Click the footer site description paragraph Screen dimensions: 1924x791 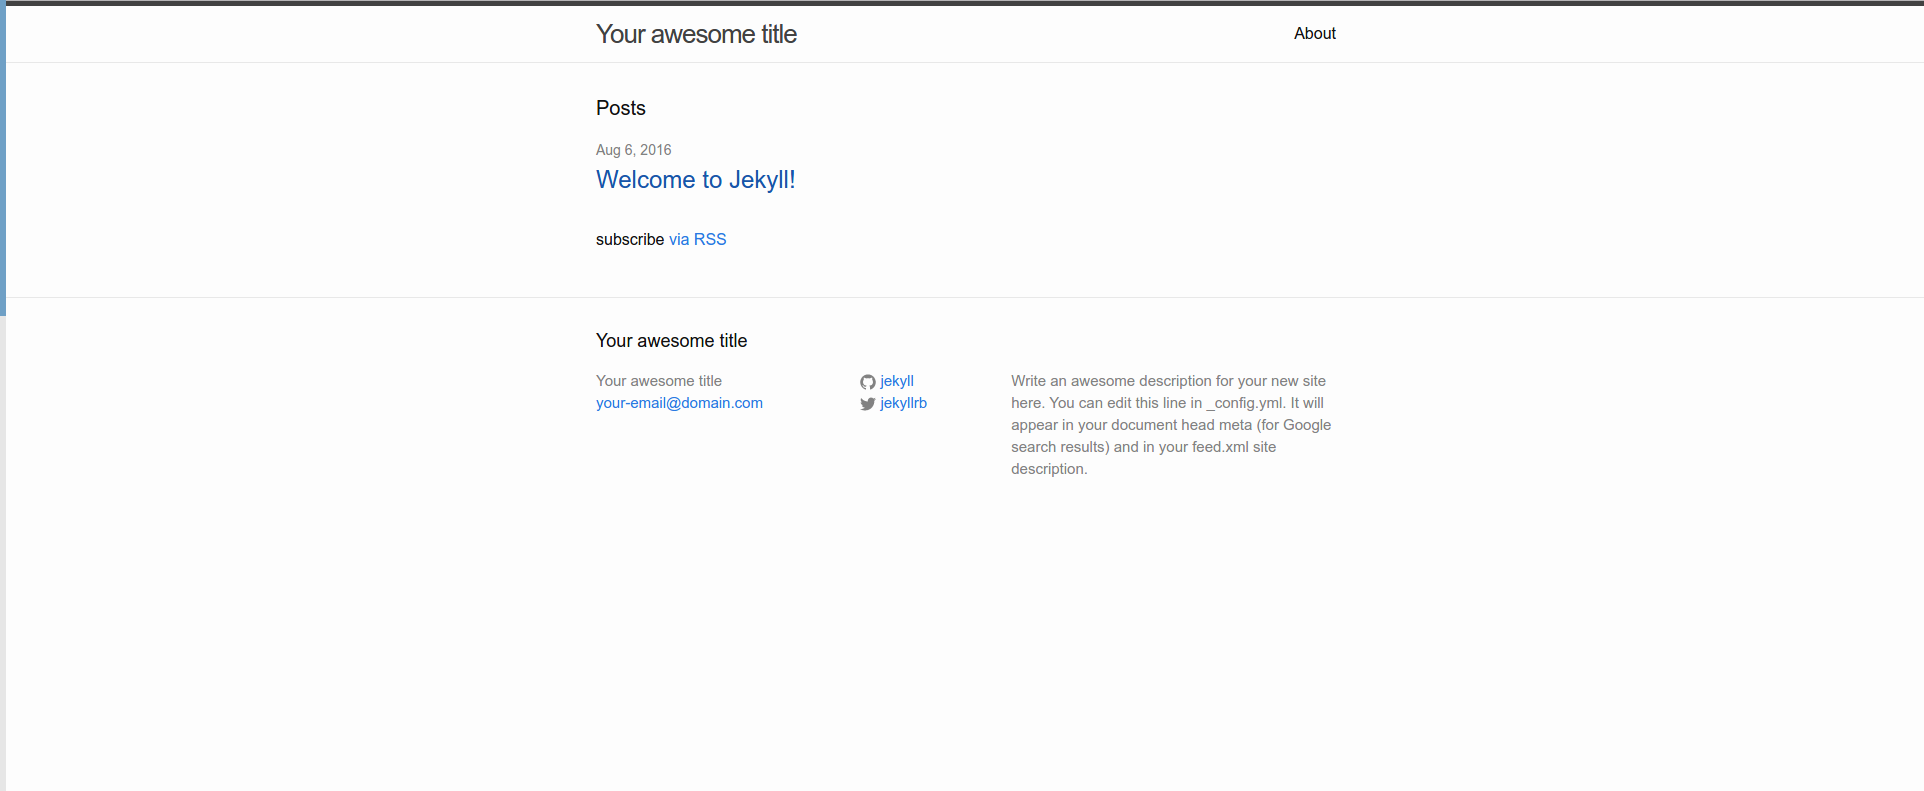(x=1171, y=425)
